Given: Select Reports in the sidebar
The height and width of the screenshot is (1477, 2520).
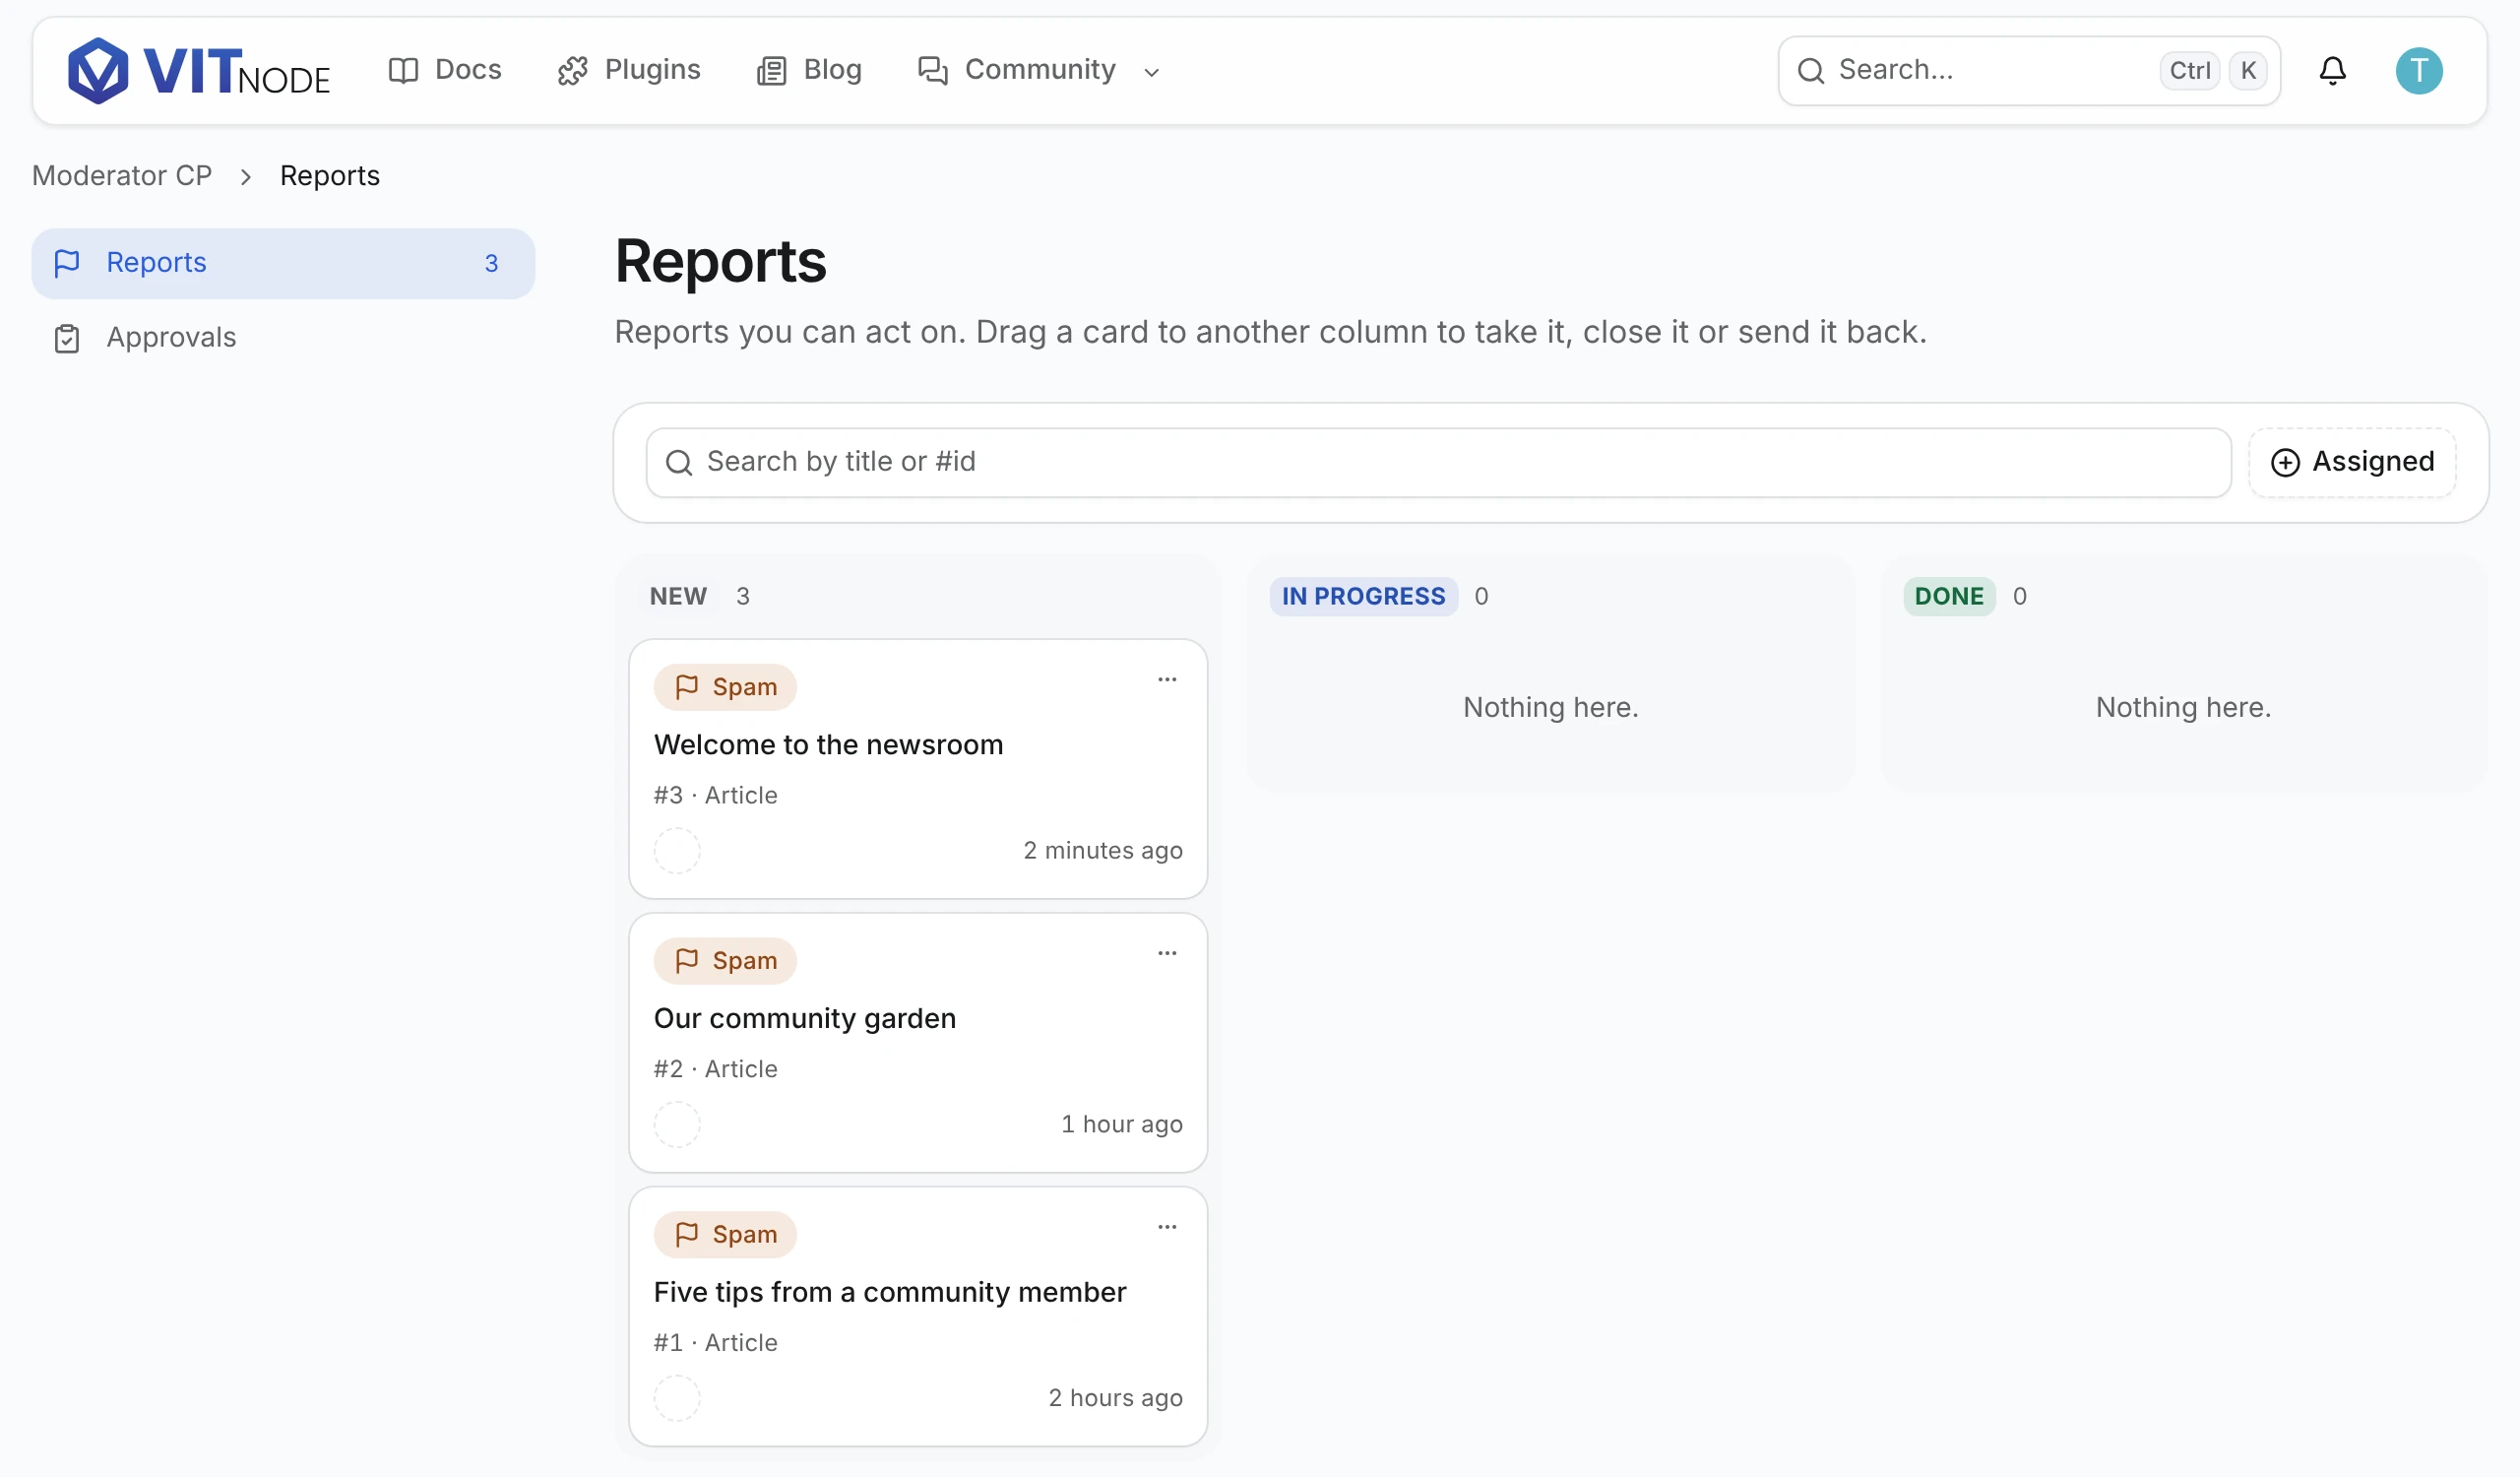Looking at the screenshot, I should (283, 263).
